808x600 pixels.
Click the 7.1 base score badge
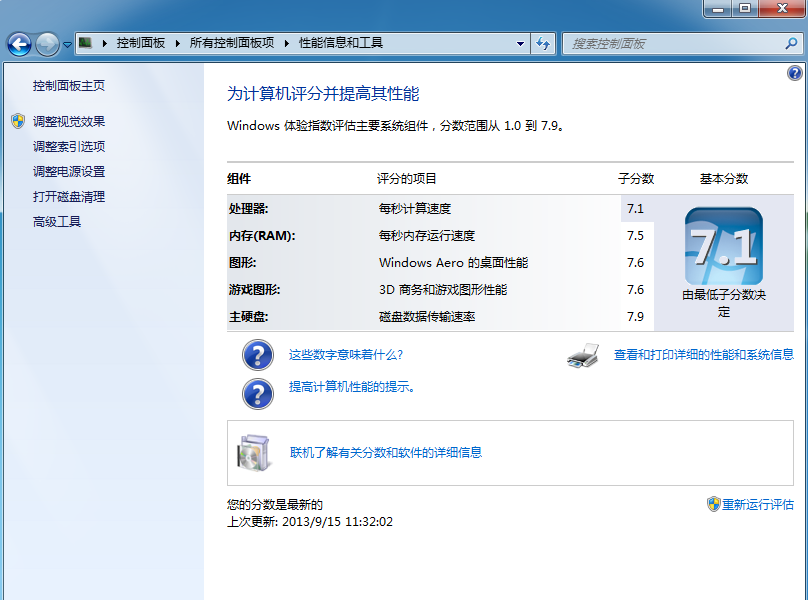tap(723, 246)
